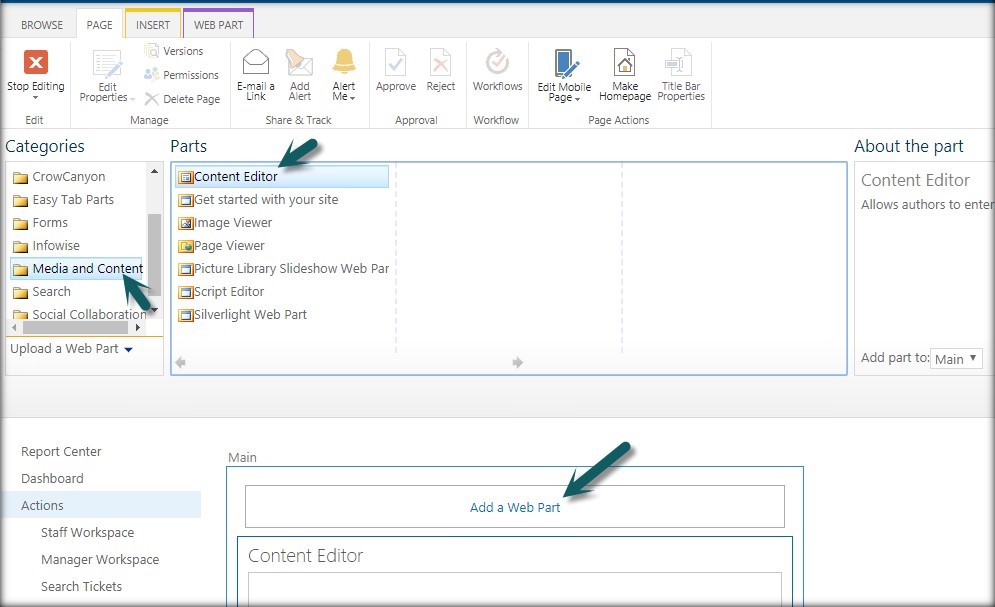Click inside the Content Editor text area
The height and width of the screenshot is (607, 995).
[x=515, y=589]
